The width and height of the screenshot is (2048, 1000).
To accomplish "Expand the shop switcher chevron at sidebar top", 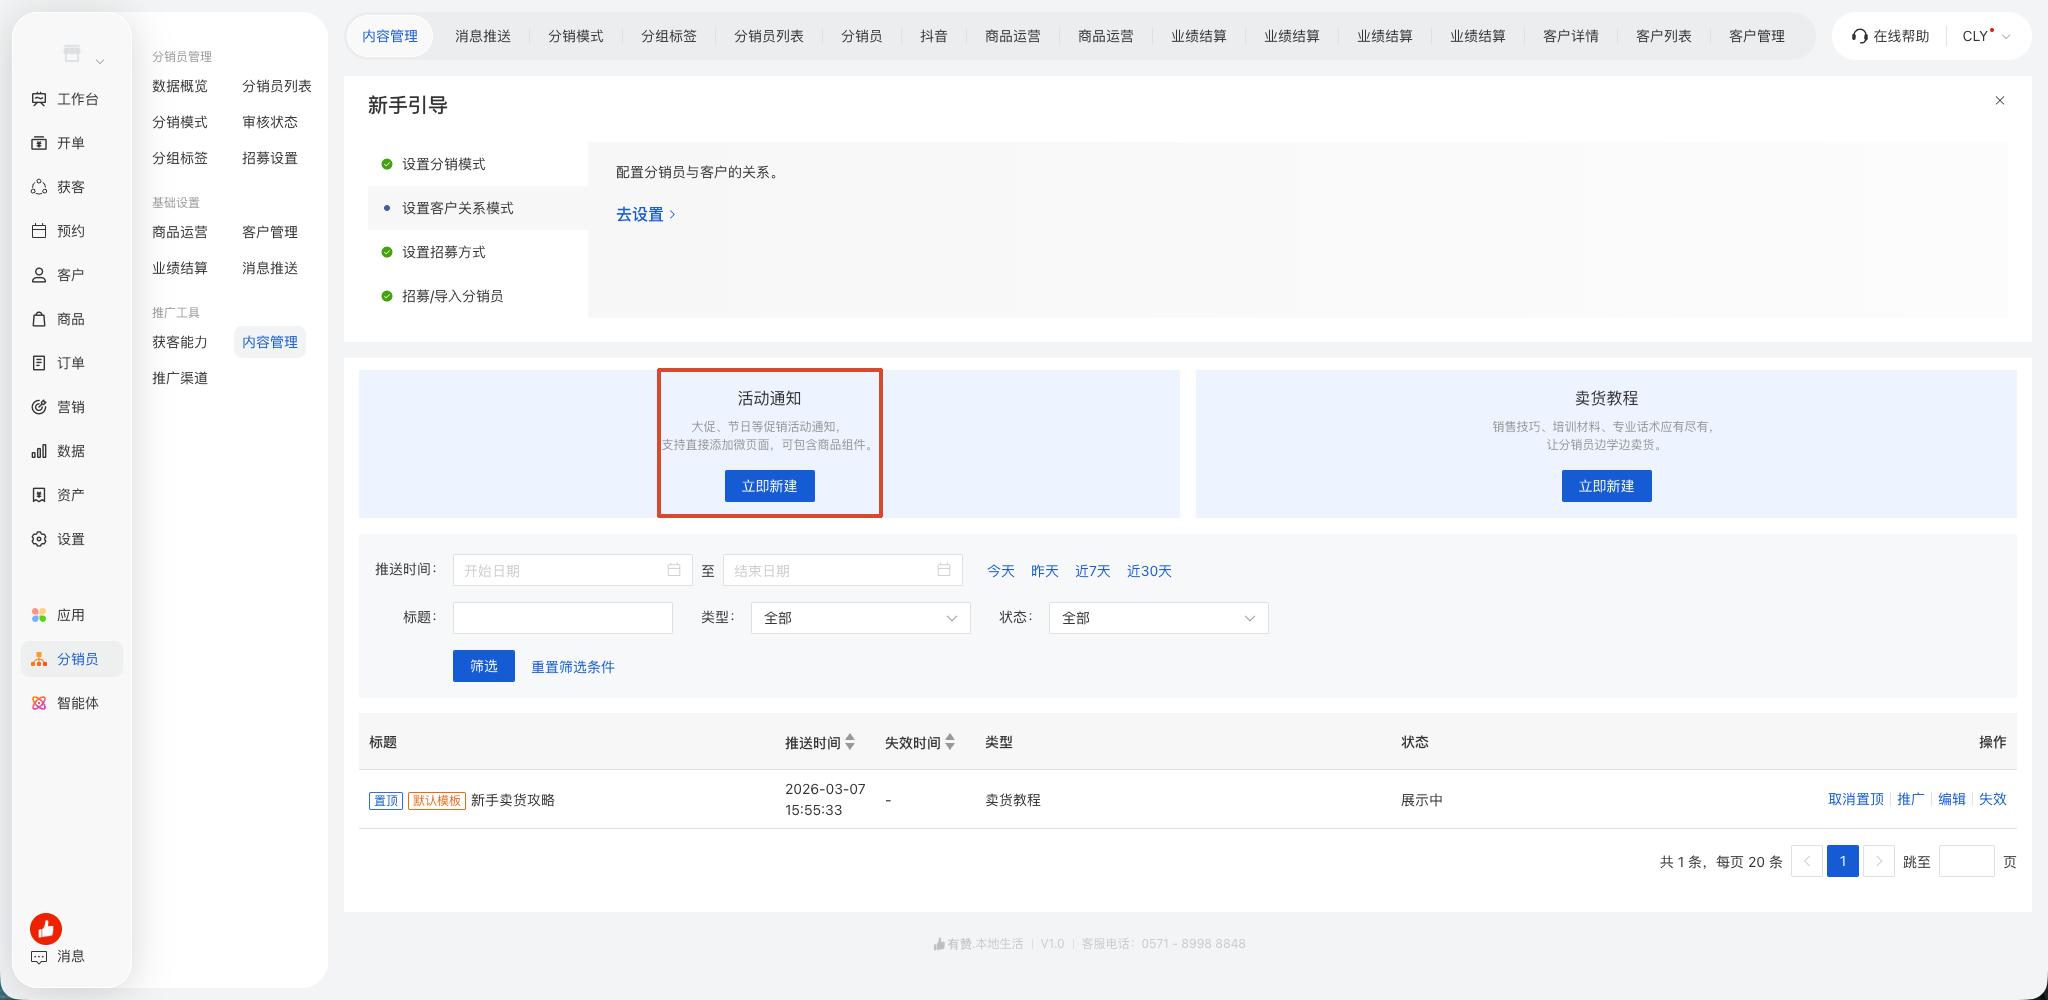I will (100, 62).
